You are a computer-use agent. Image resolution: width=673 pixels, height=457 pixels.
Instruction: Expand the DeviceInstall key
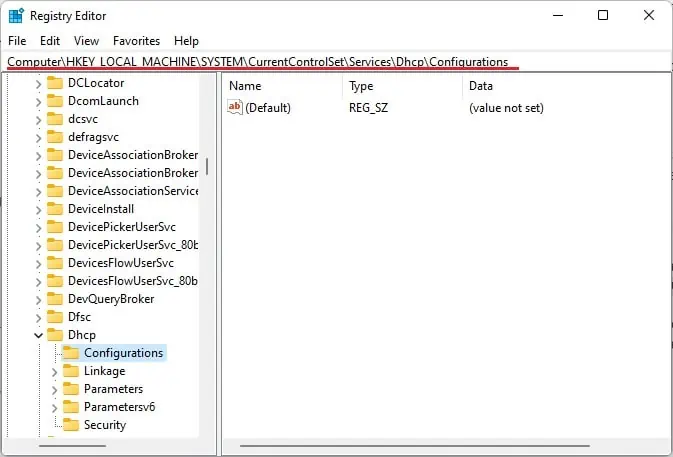click(x=38, y=210)
